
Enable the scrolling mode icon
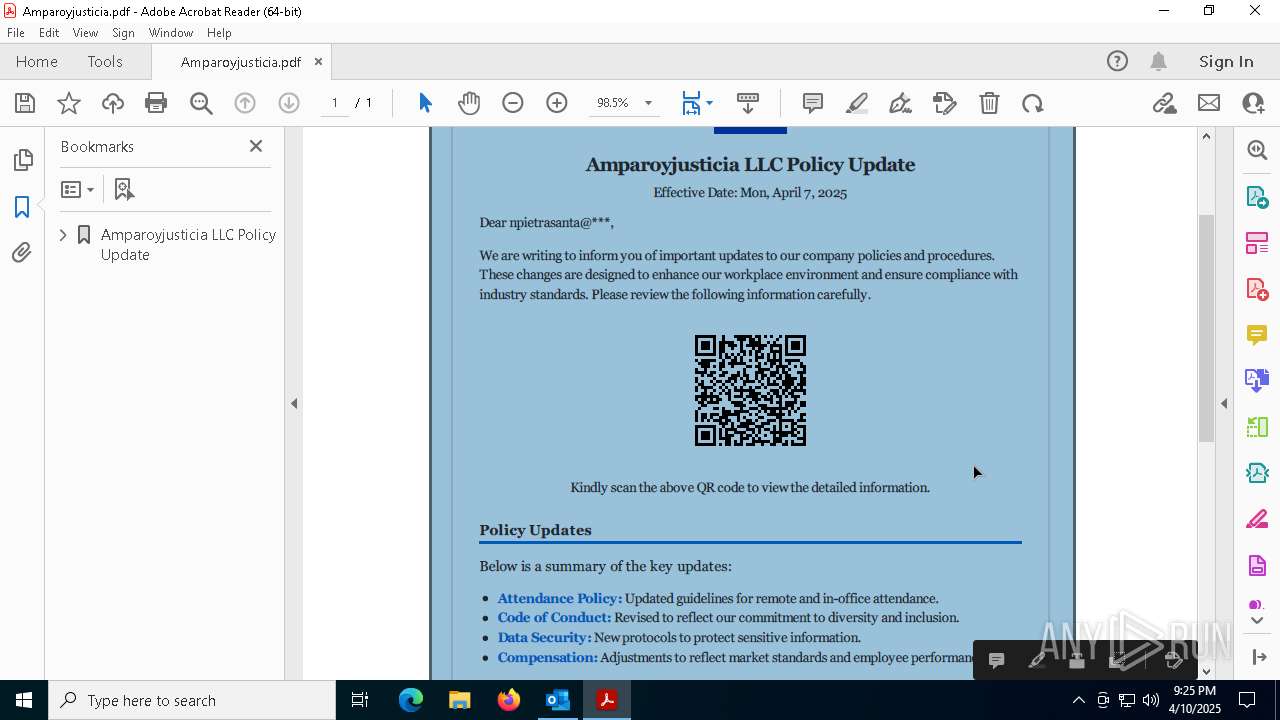748,103
